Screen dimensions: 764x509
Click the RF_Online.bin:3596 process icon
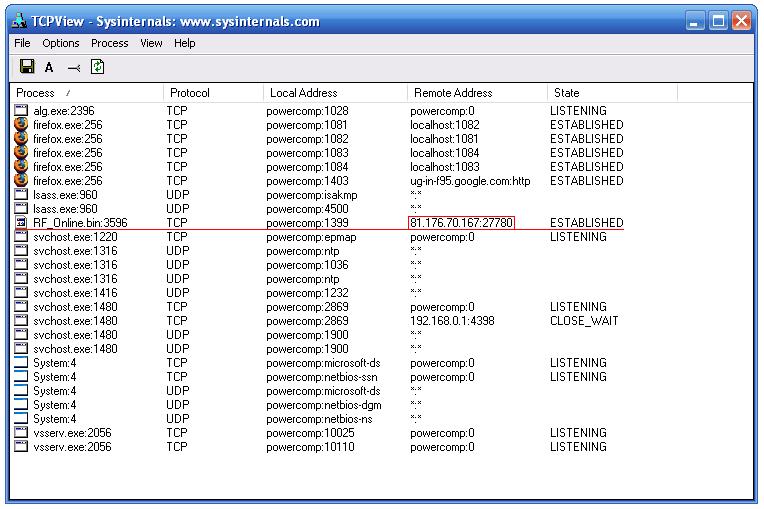(21, 223)
